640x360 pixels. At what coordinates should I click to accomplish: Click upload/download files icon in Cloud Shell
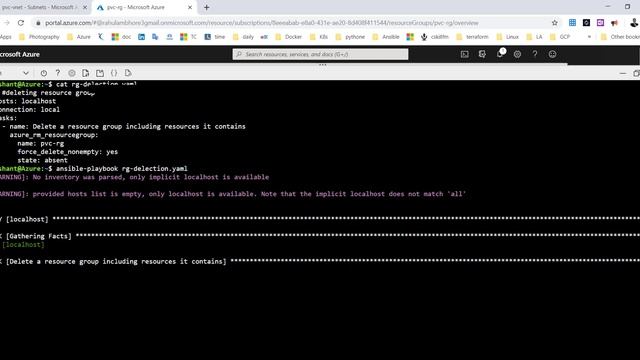coord(86,73)
